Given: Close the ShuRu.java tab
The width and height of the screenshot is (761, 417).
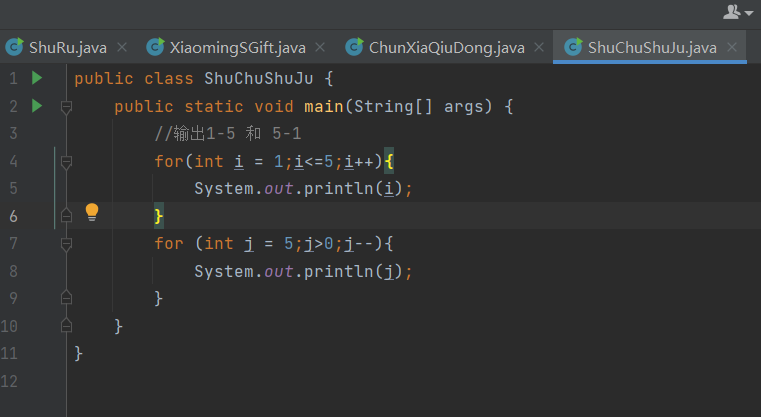Looking at the screenshot, I should [122, 47].
